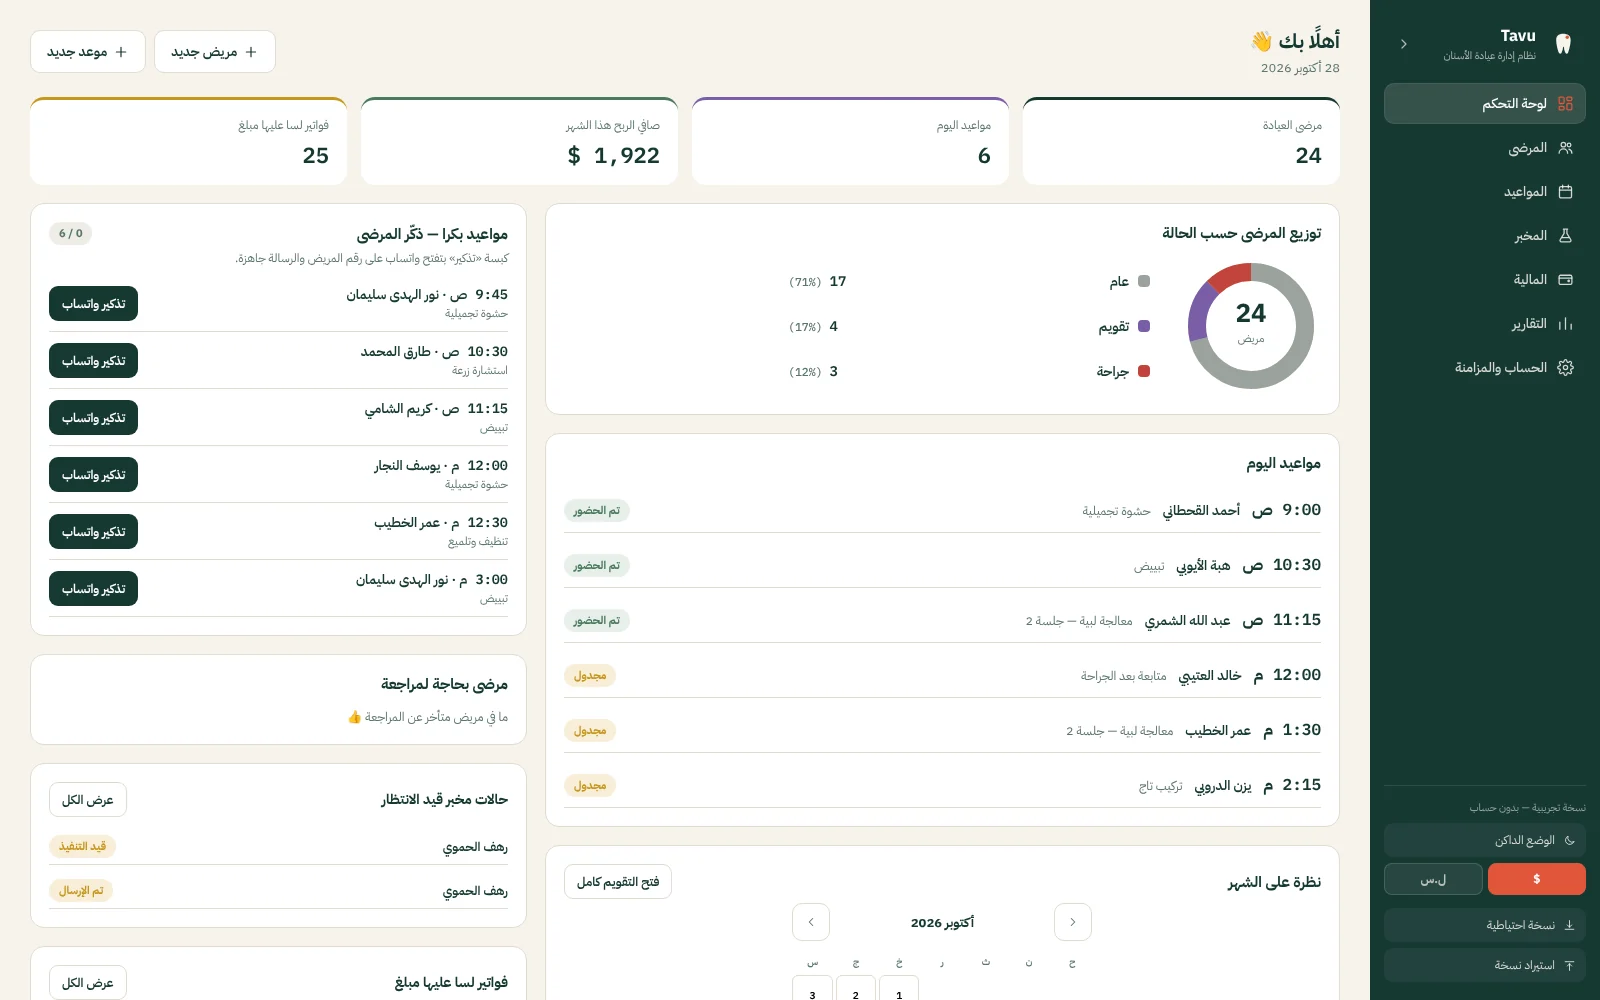Screen dimensions: 1600x1000
Task: Click the plus icon on موعد جديد
Action: click(121, 52)
